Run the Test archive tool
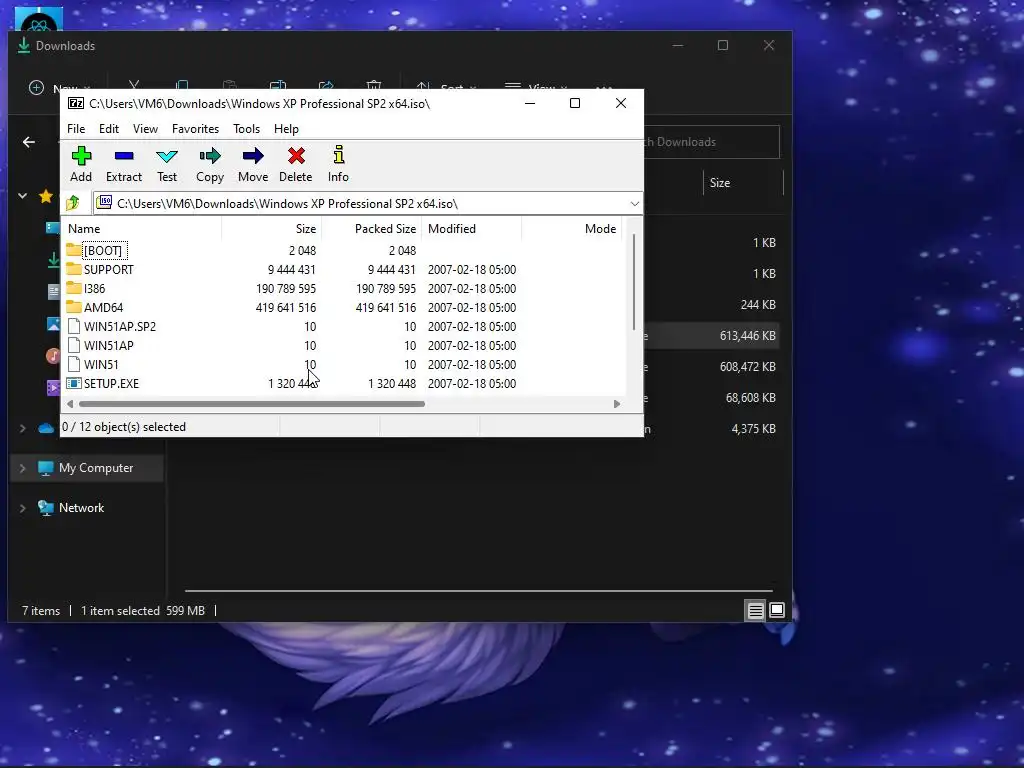 [x=167, y=164]
